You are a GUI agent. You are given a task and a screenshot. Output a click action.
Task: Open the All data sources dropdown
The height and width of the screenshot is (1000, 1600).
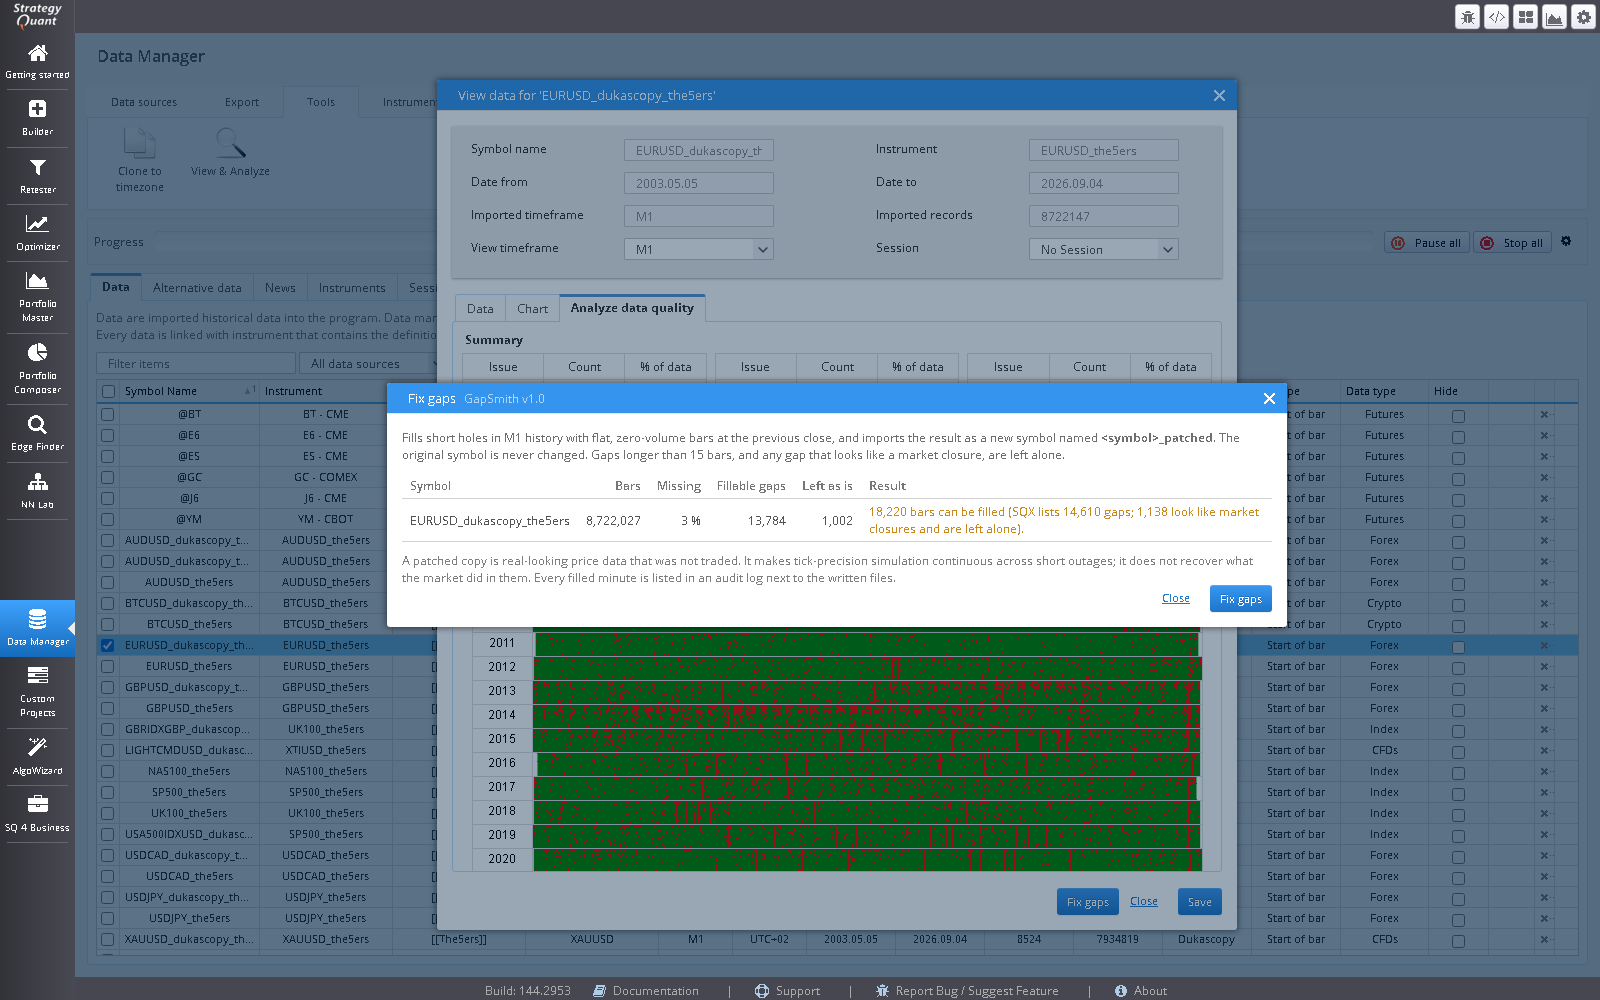pos(372,363)
